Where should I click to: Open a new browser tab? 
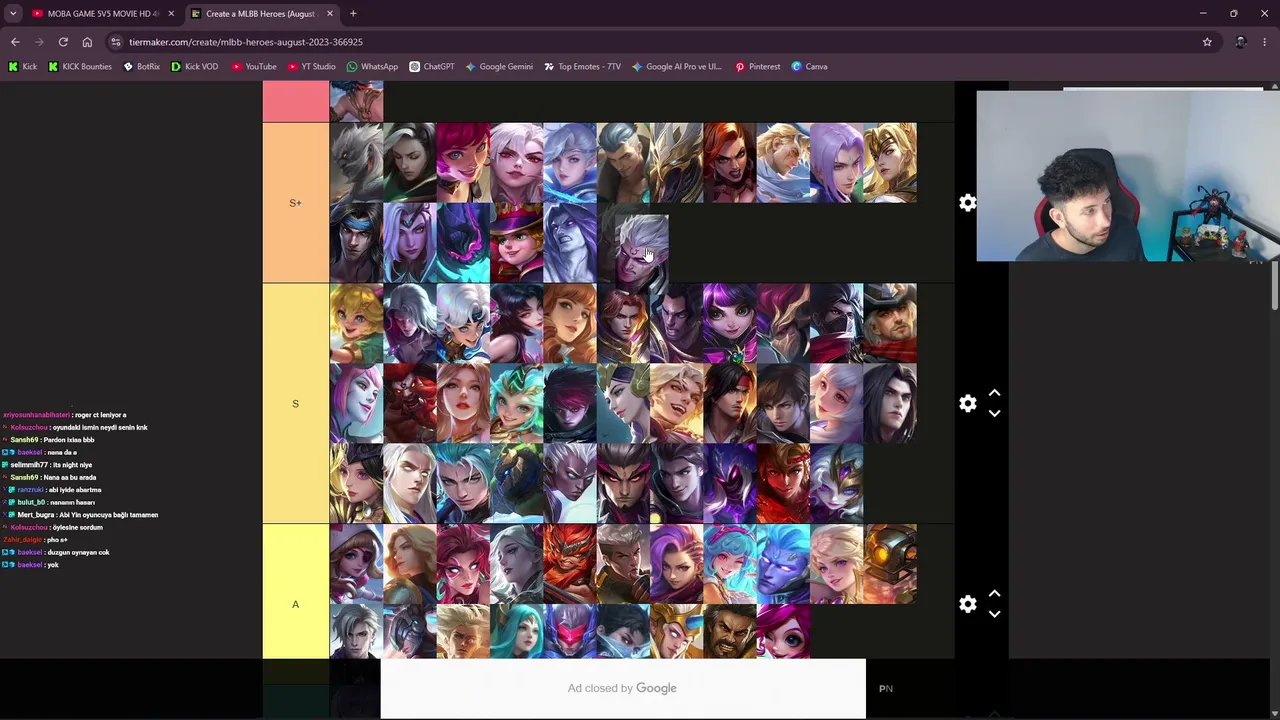353,13
